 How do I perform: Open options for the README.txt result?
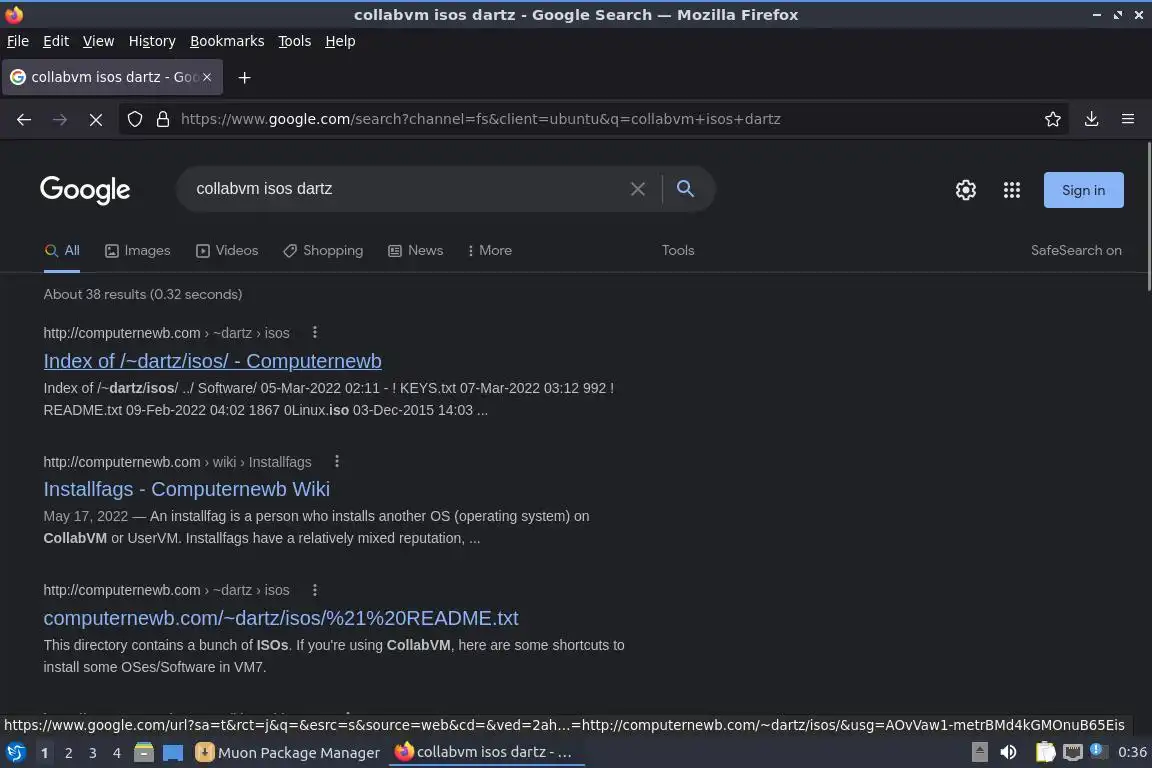314,590
